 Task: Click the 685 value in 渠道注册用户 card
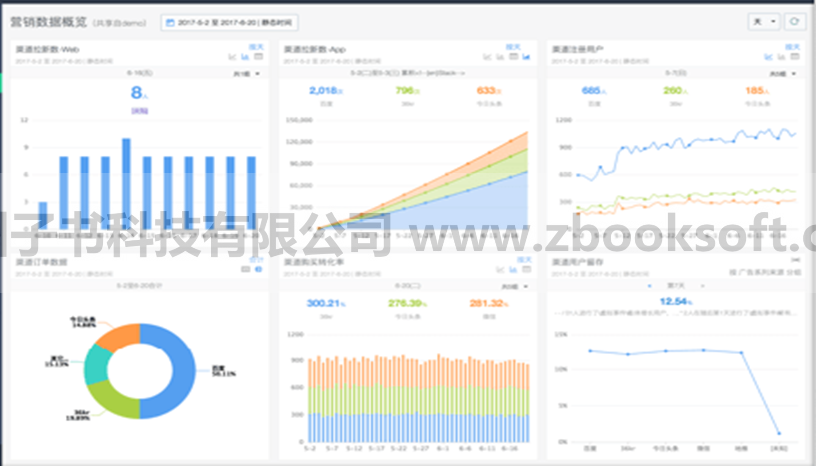[x=594, y=91]
